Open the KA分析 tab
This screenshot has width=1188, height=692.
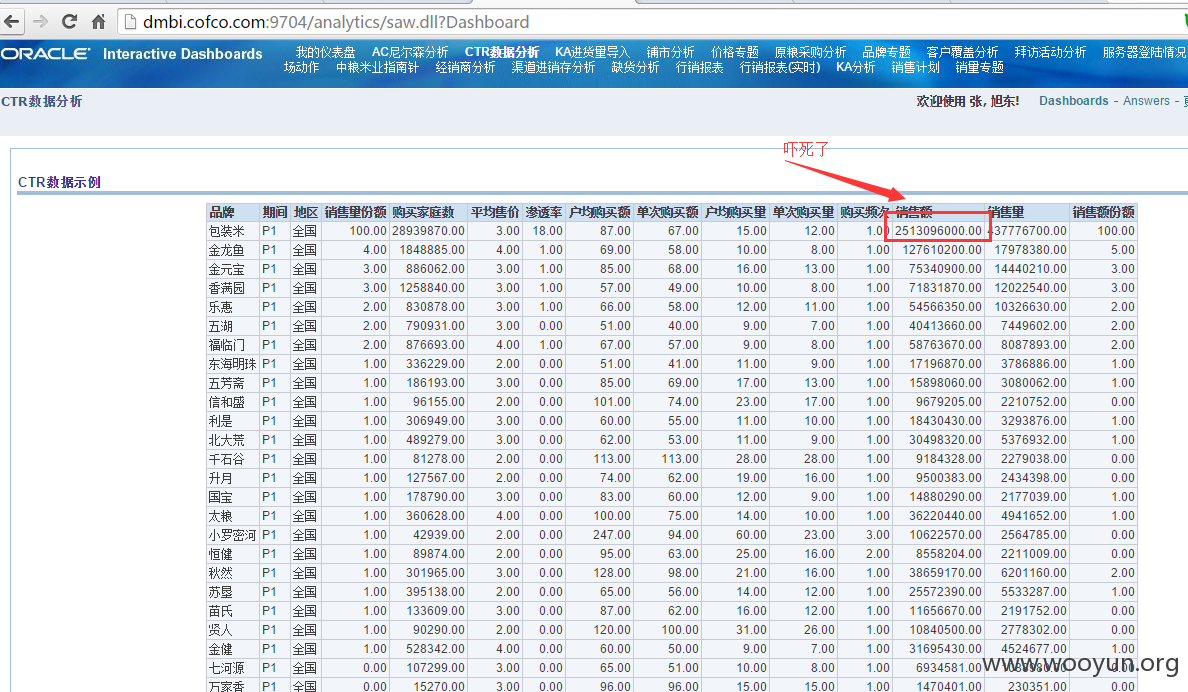click(x=855, y=67)
